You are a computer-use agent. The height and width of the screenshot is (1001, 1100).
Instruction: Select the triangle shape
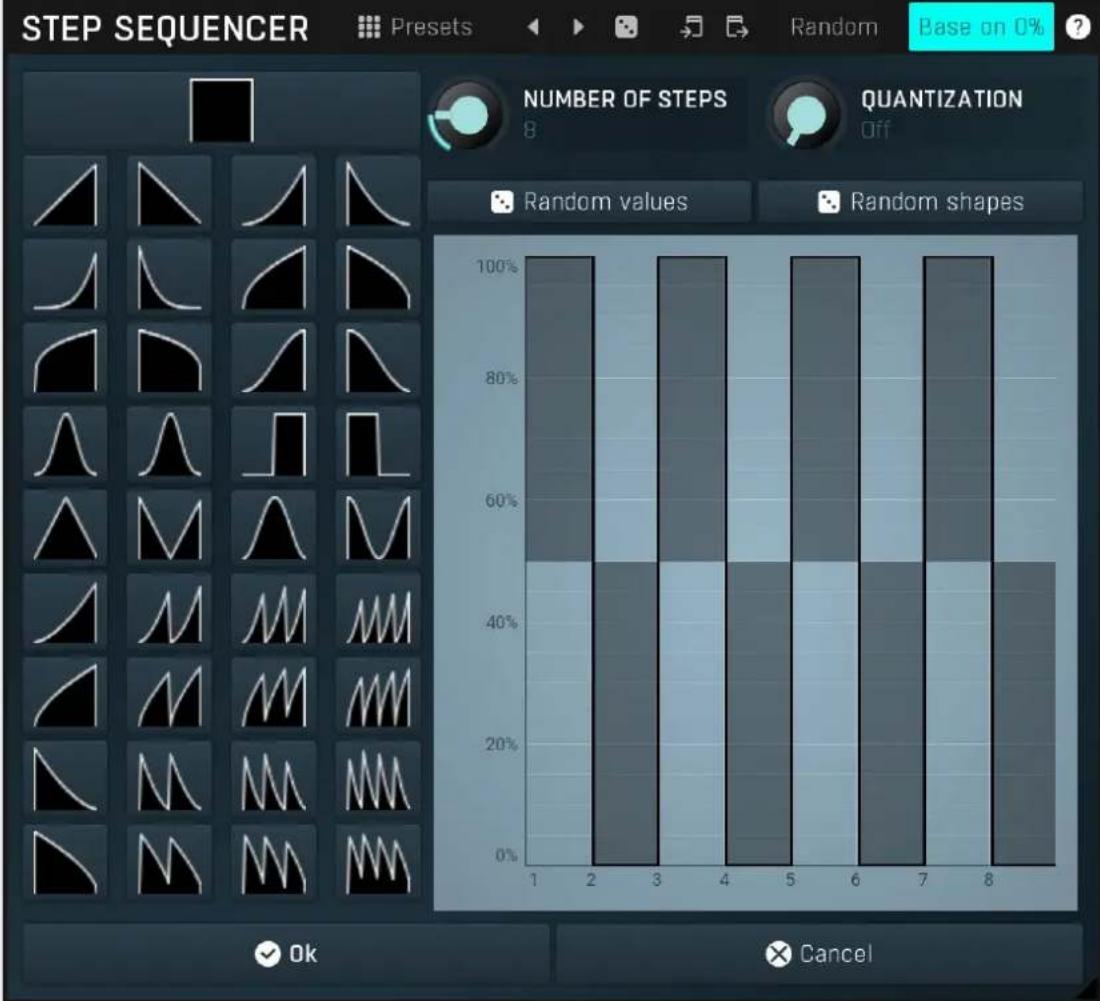[x=65, y=528]
